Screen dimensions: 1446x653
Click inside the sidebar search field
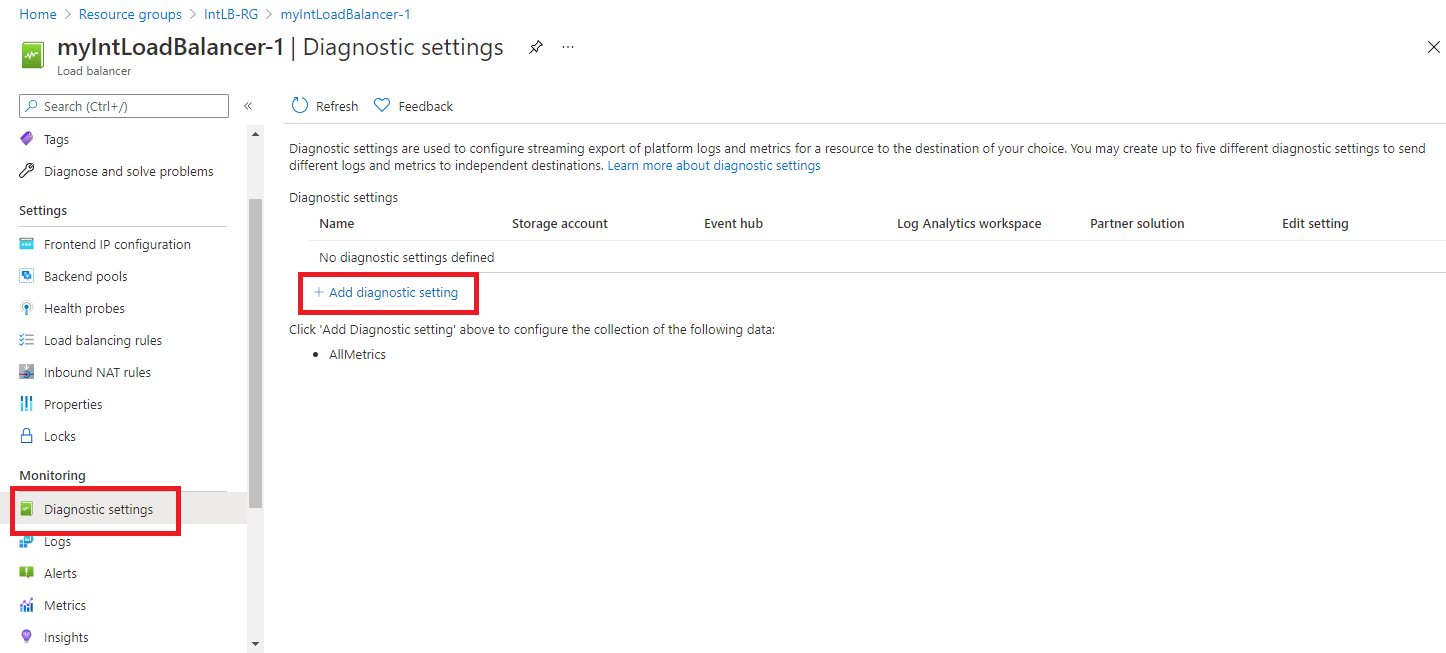tap(123, 105)
